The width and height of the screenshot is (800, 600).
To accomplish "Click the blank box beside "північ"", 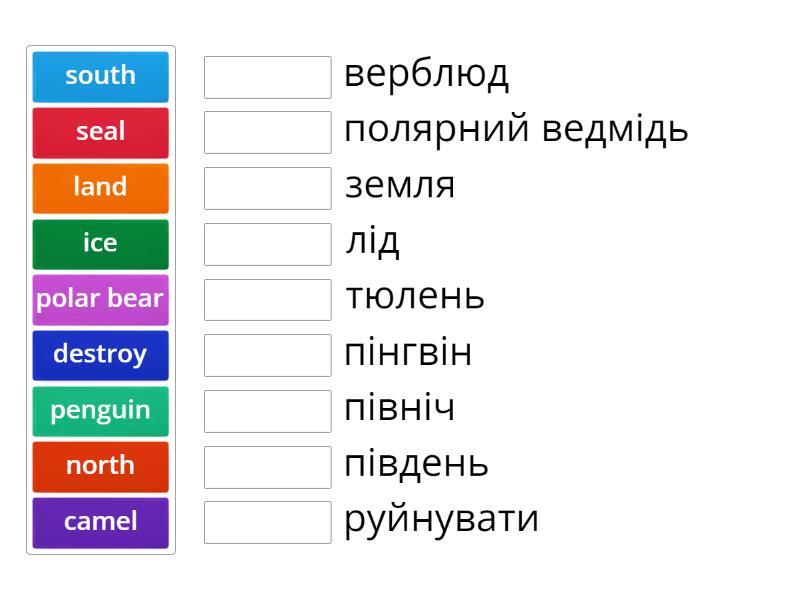I will (x=267, y=411).
